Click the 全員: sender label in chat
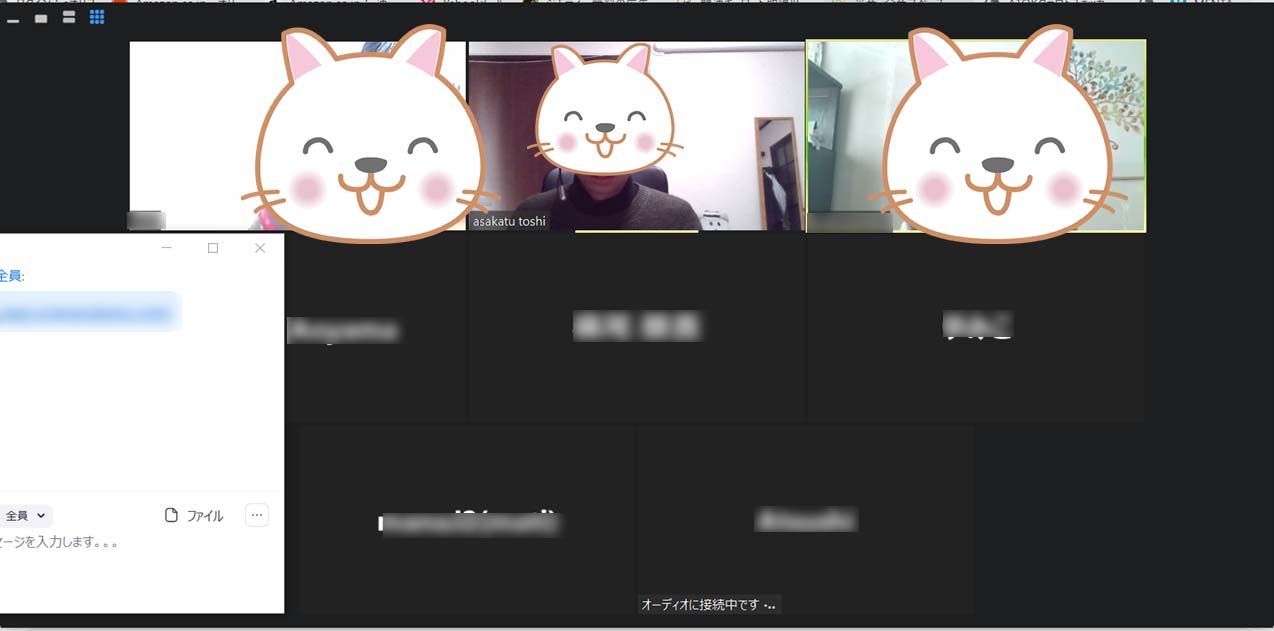The image size is (1274, 631). point(12,276)
